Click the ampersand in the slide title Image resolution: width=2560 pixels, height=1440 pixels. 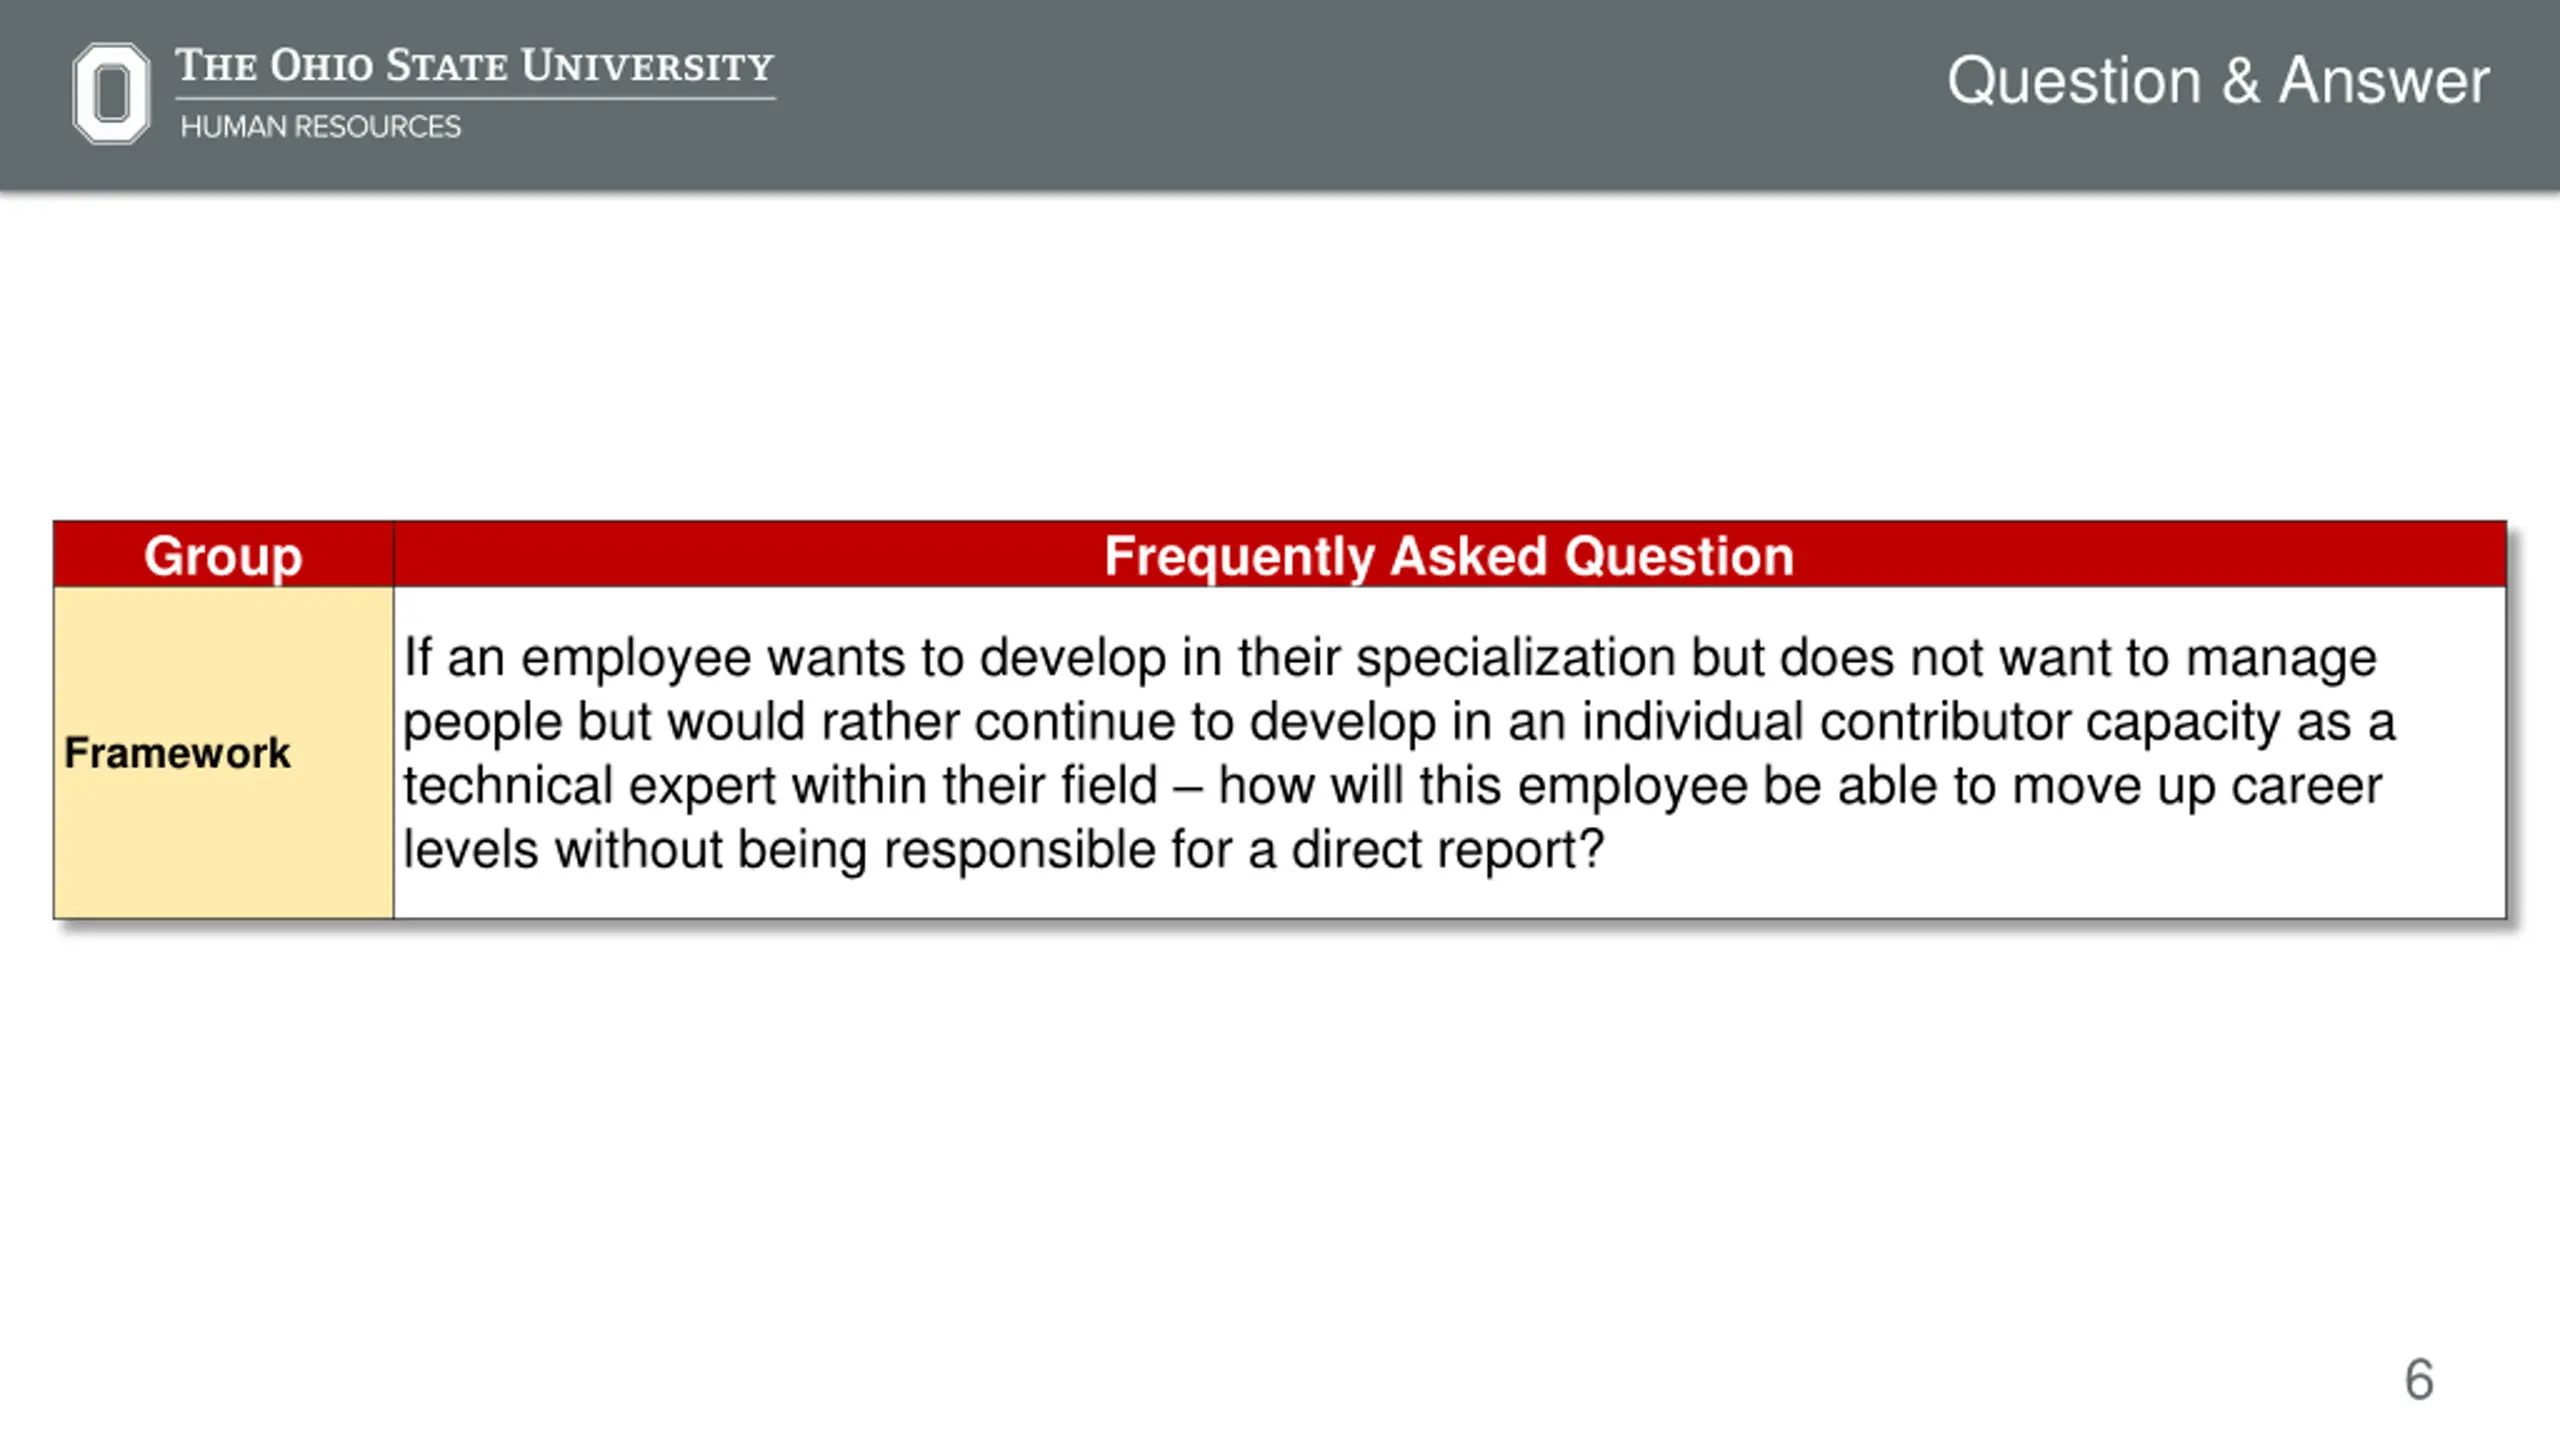pyautogui.click(x=2240, y=80)
